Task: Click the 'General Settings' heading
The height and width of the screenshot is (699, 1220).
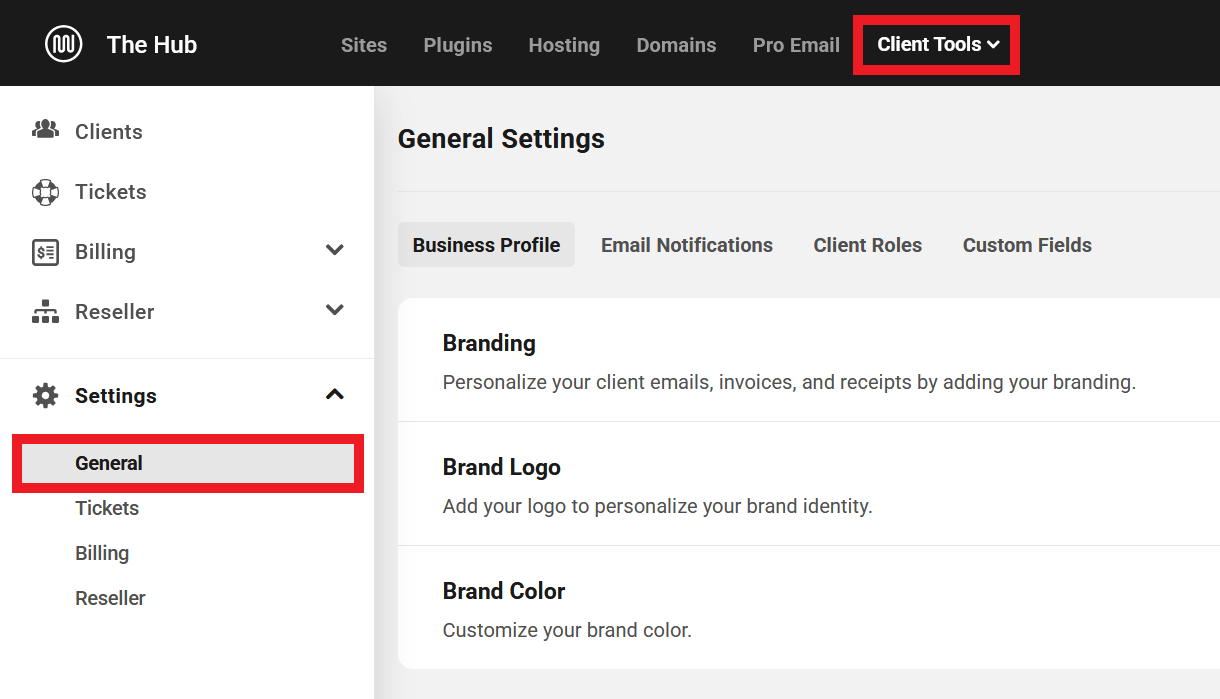Action: [501, 138]
